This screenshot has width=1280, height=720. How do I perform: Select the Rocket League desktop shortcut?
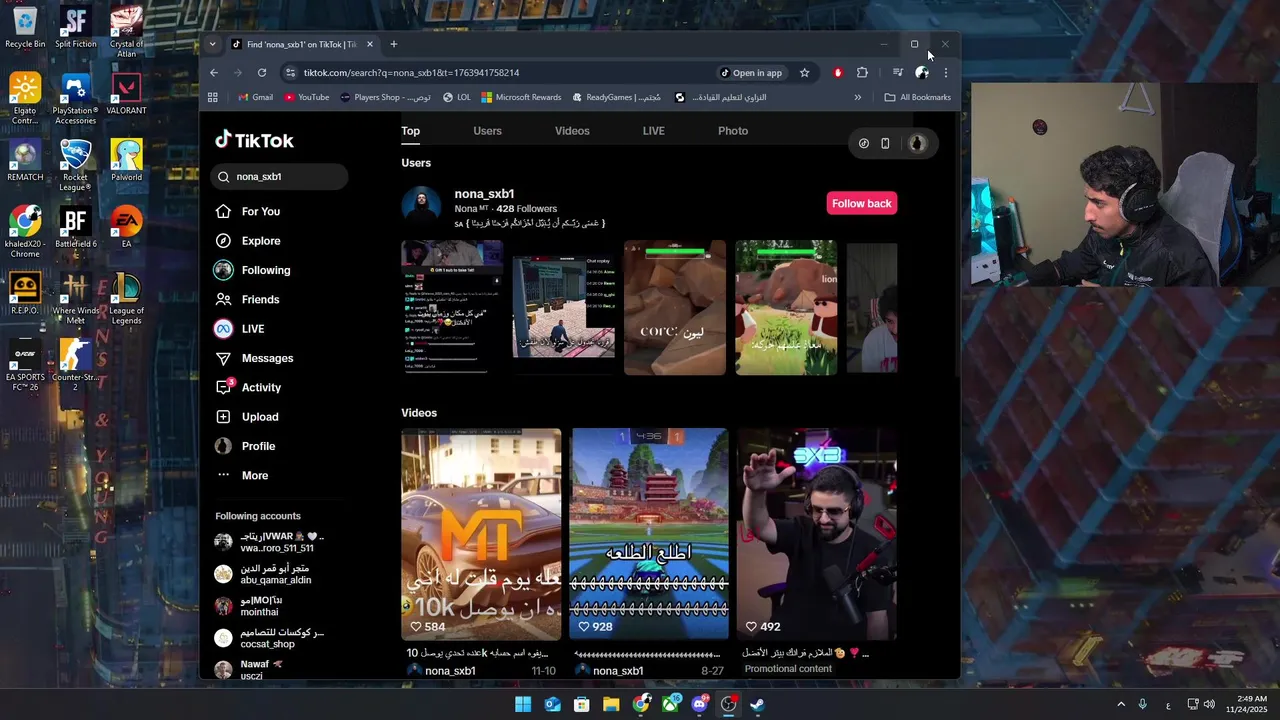[x=75, y=166]
